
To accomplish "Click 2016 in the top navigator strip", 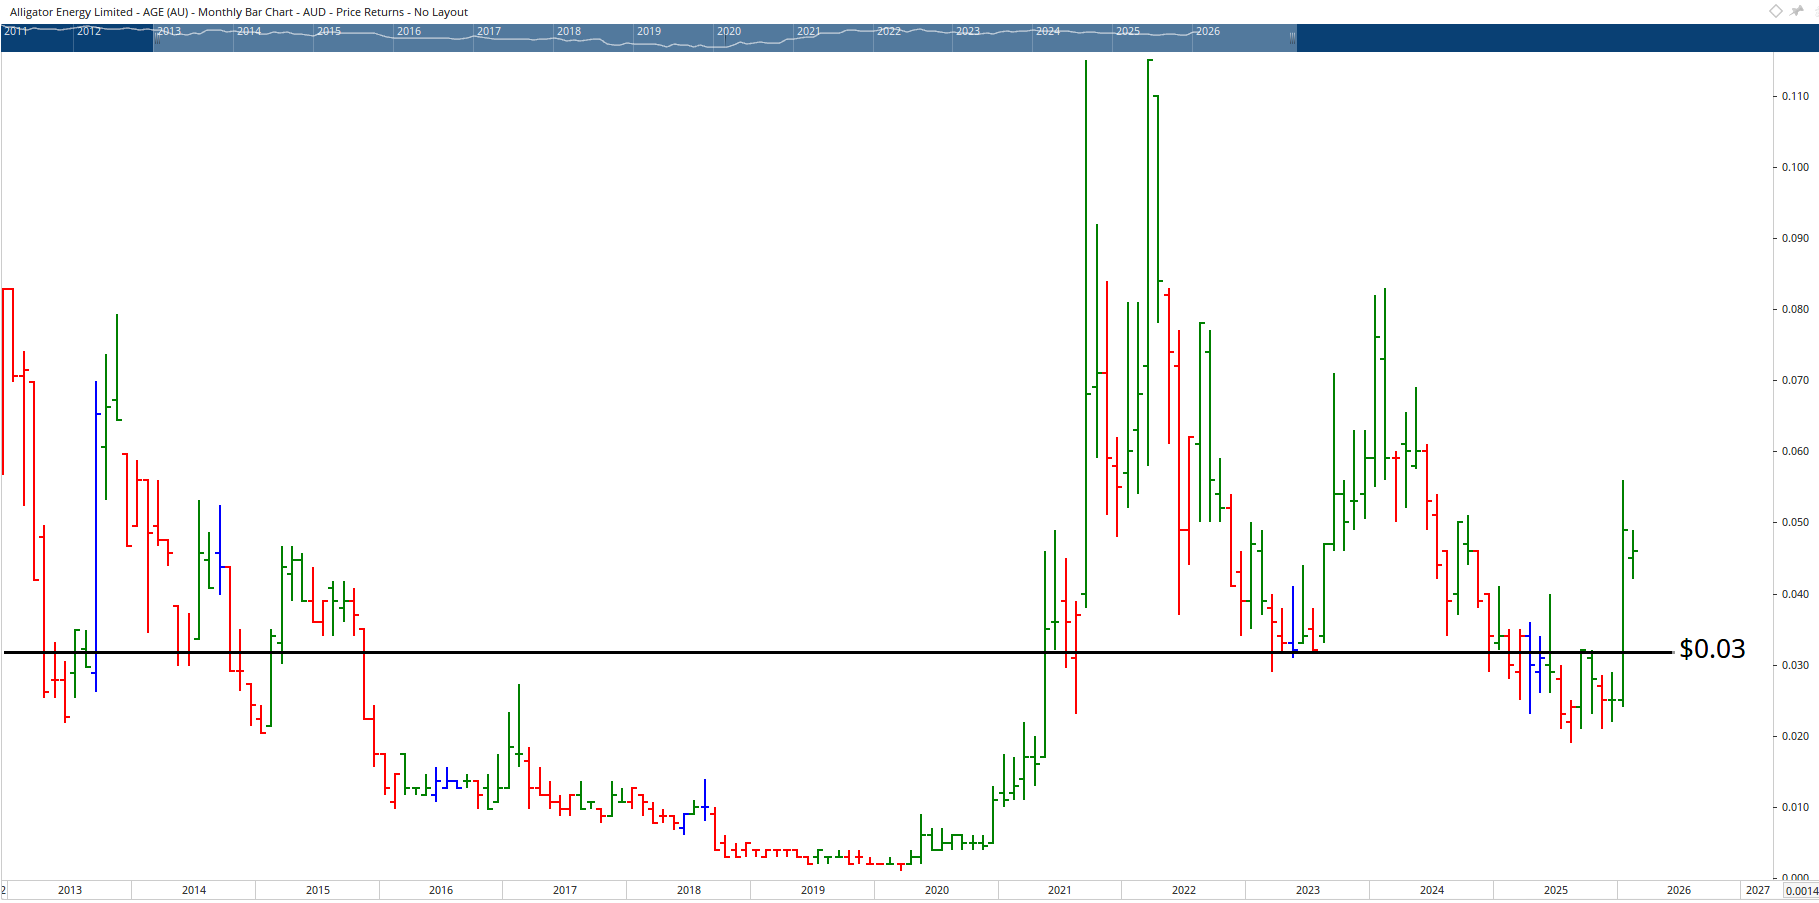I will pos(409,31).
